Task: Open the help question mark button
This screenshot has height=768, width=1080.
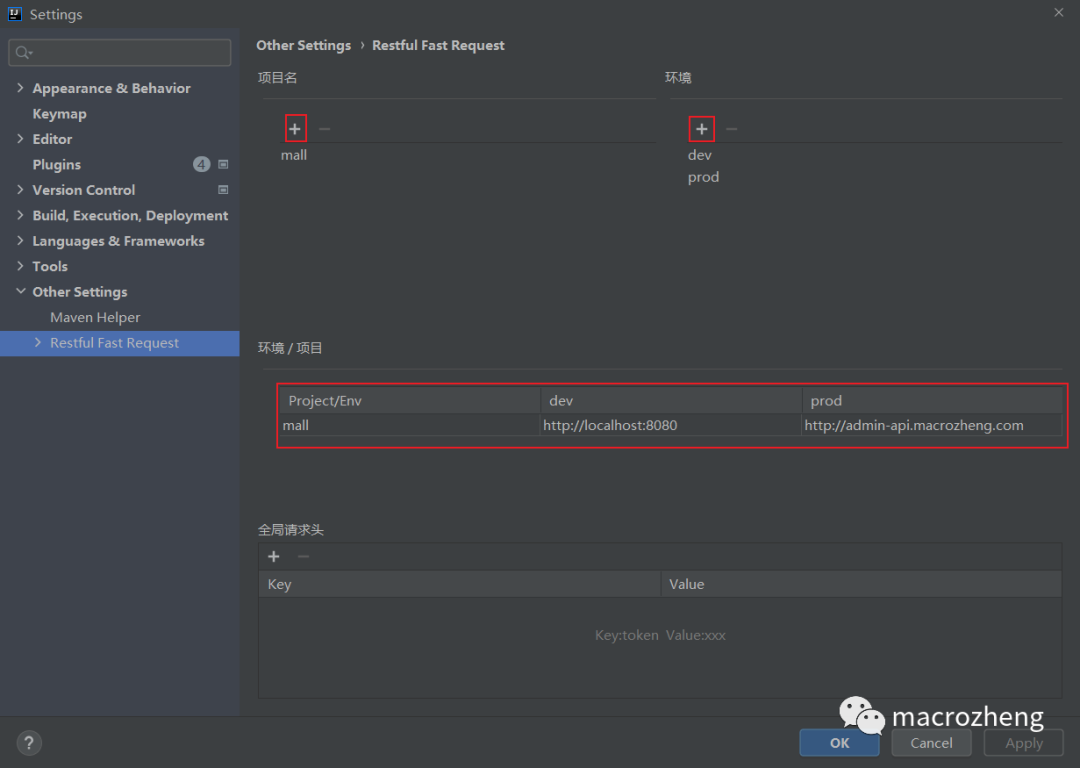Action: click(x=28, y=743)
